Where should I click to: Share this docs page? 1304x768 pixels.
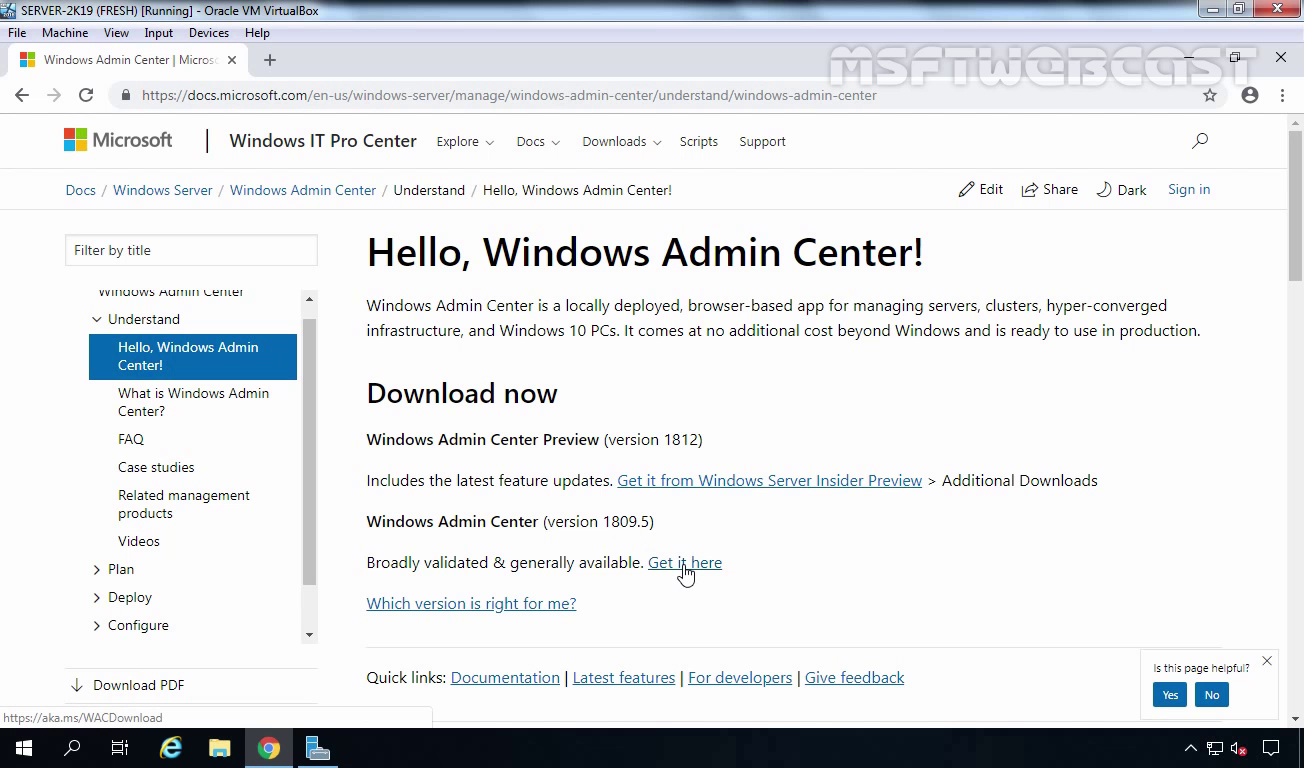[x=1049, y=189]
